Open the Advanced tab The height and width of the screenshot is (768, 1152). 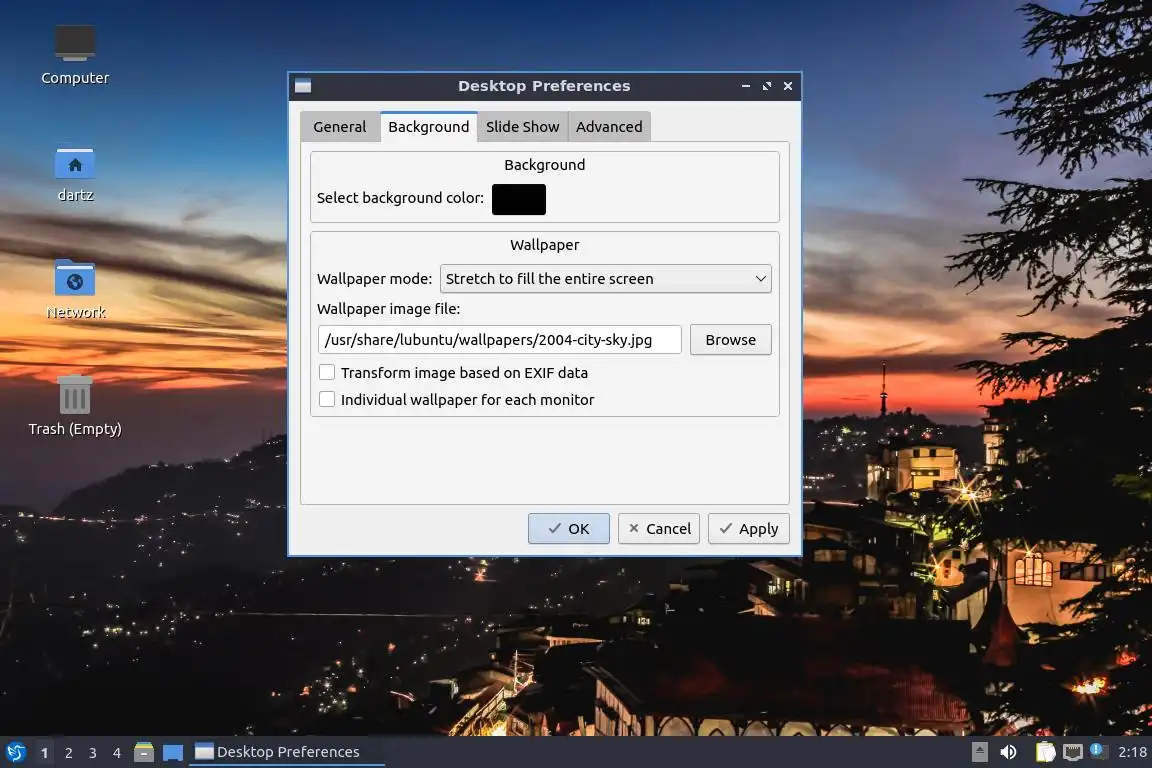(609, 126)
